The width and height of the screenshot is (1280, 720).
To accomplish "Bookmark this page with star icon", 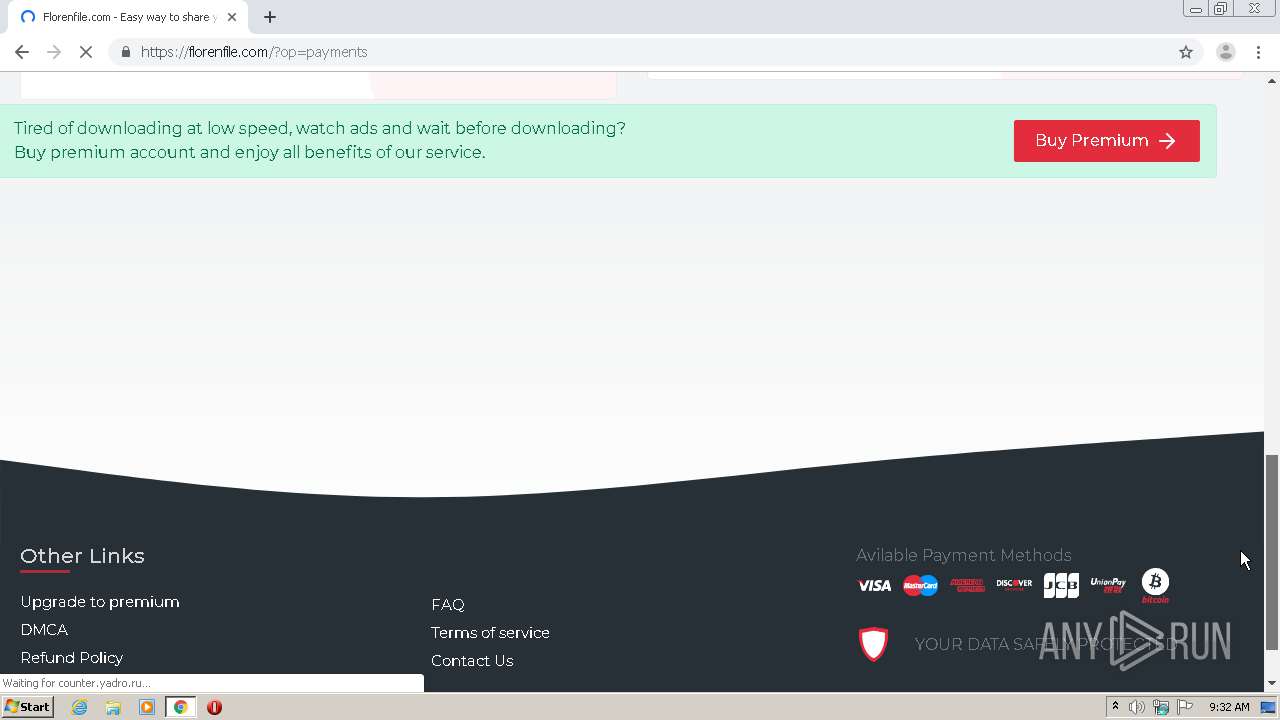I will (1186, 52).
